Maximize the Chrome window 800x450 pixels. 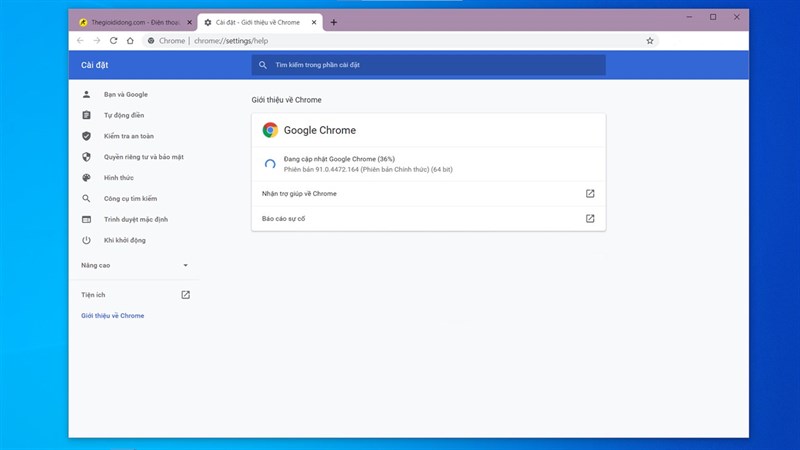tap(713, 17)
